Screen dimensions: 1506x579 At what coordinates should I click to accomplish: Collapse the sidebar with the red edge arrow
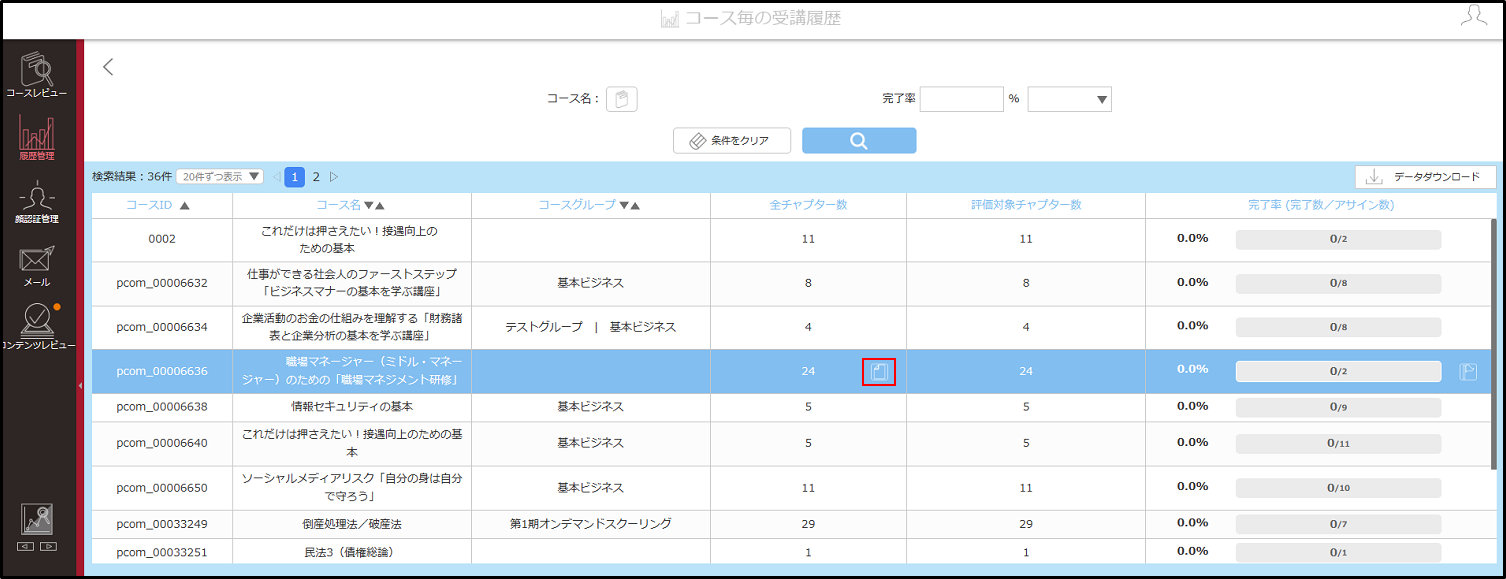click(80, 384)
